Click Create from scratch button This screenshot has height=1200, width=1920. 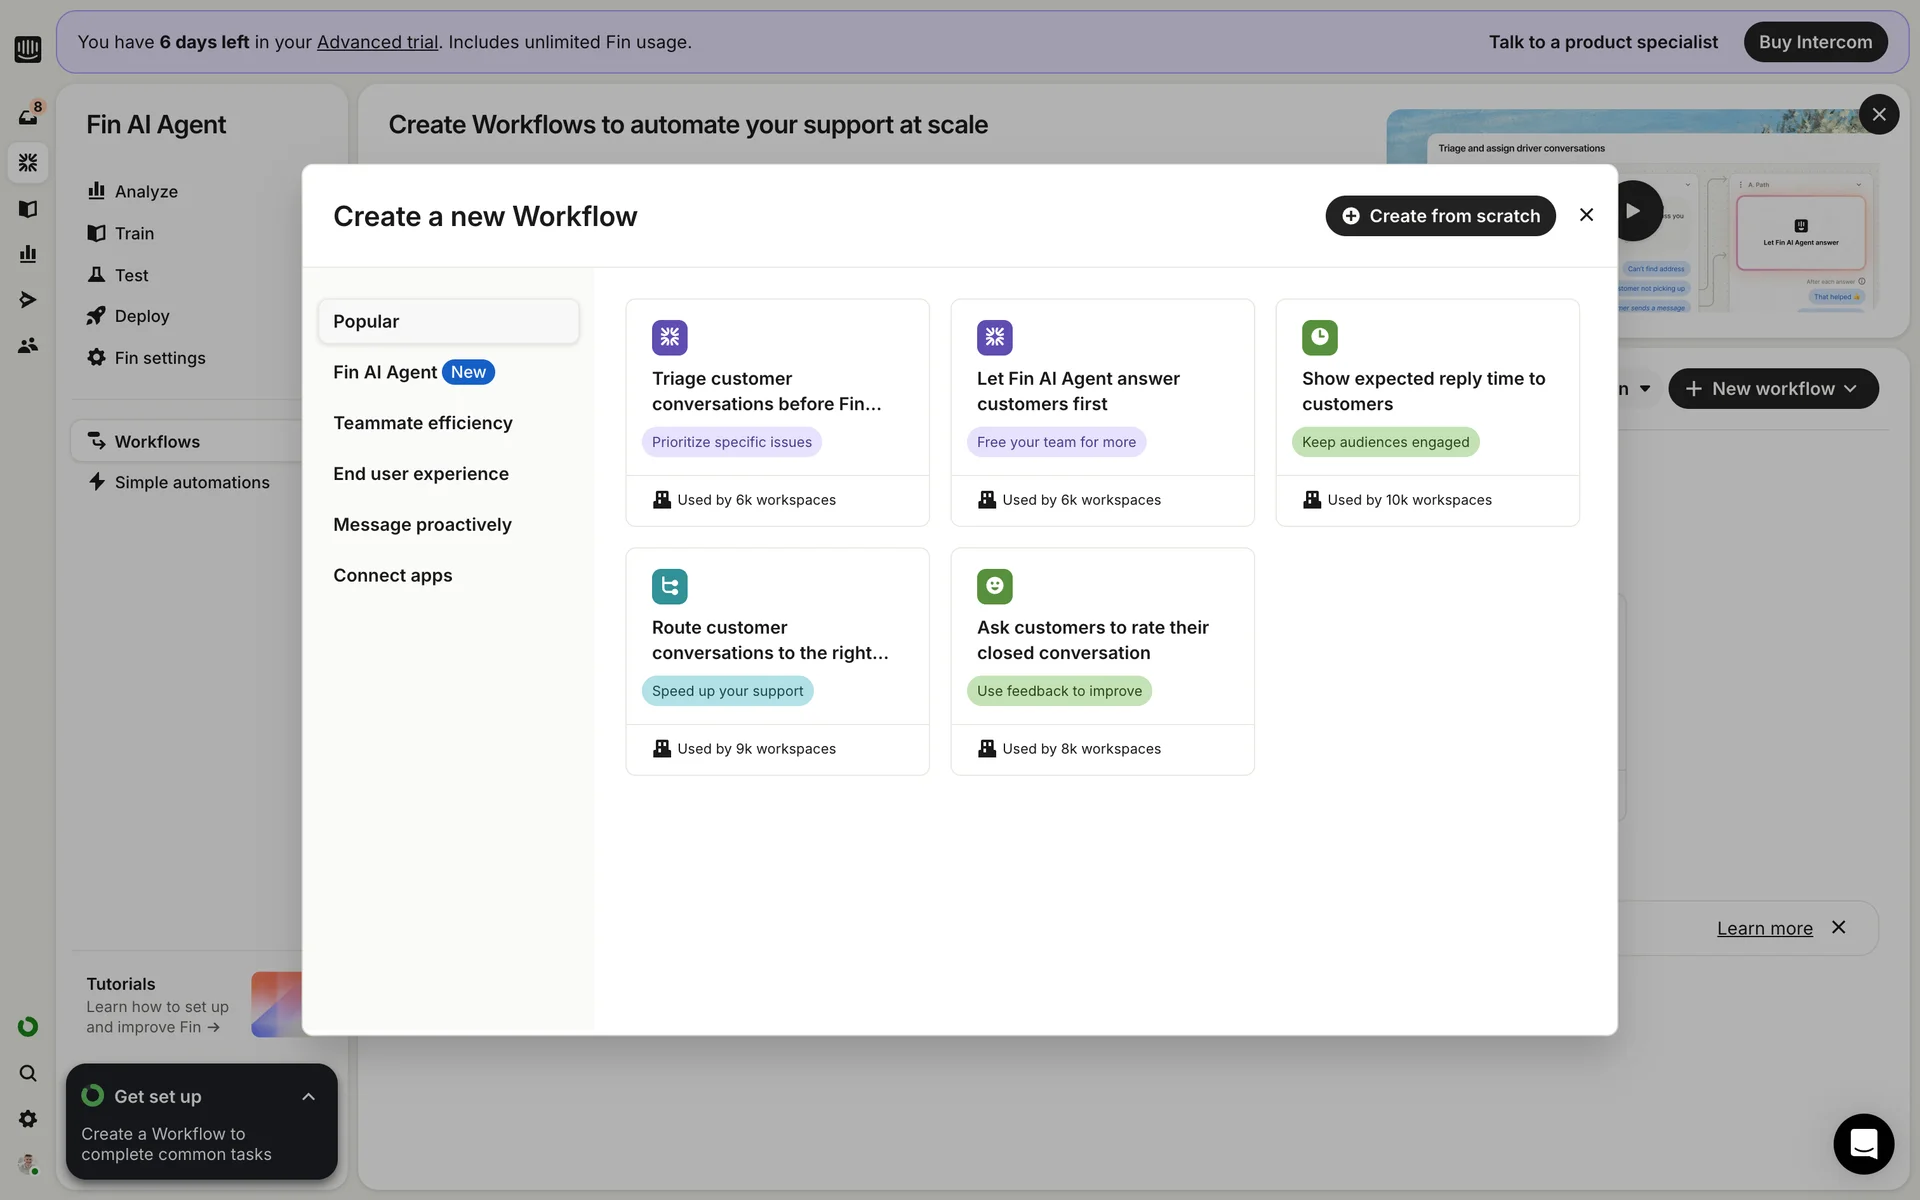pos(1440,216)
